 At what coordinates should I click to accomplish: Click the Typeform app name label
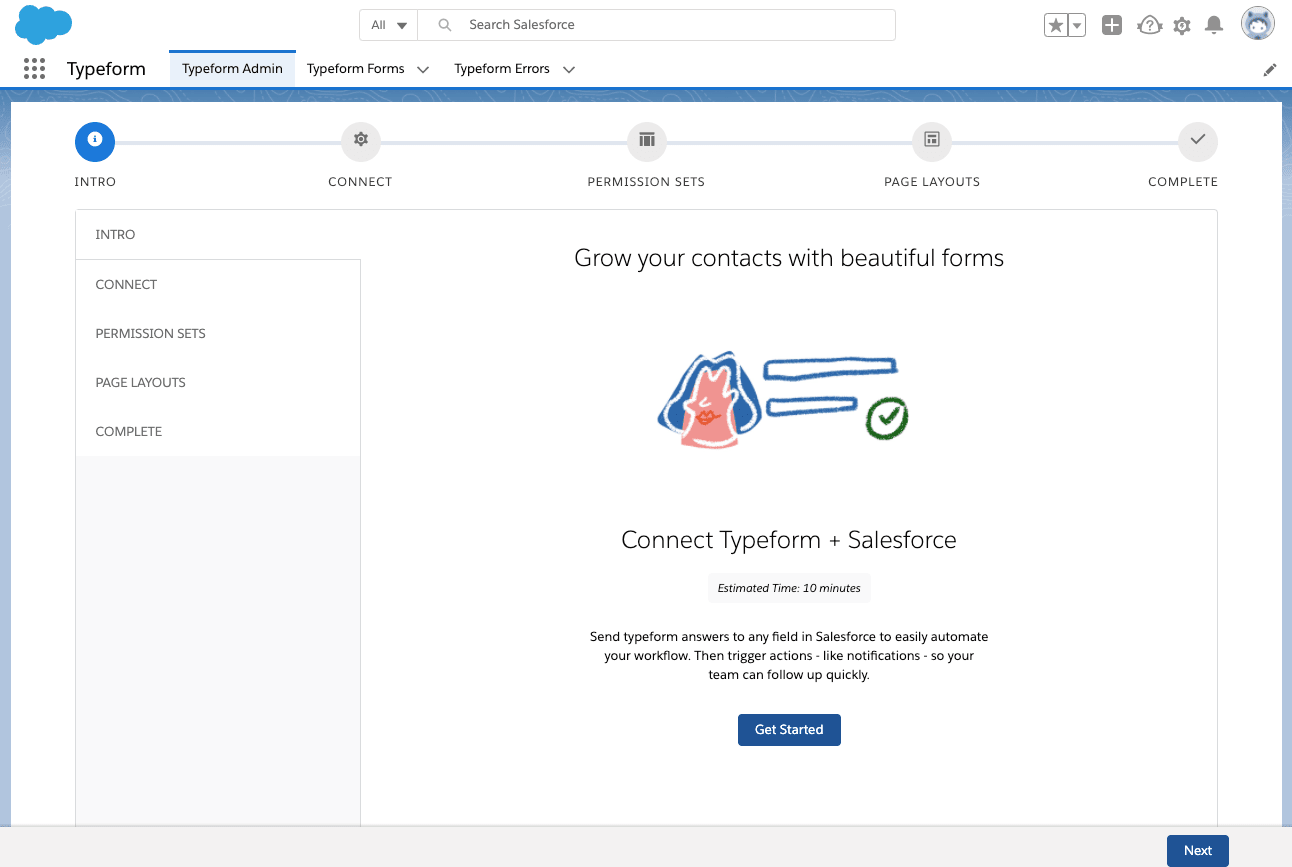106,69
